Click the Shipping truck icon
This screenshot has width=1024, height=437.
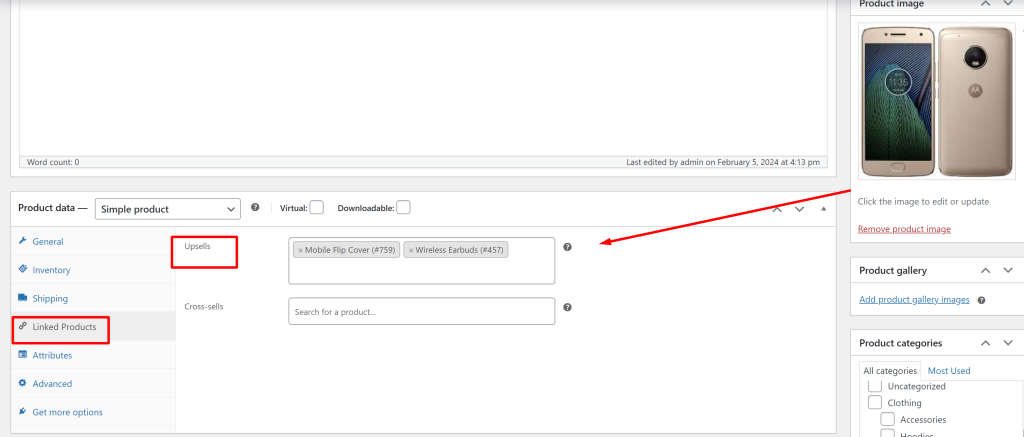(x=23, y=298)
